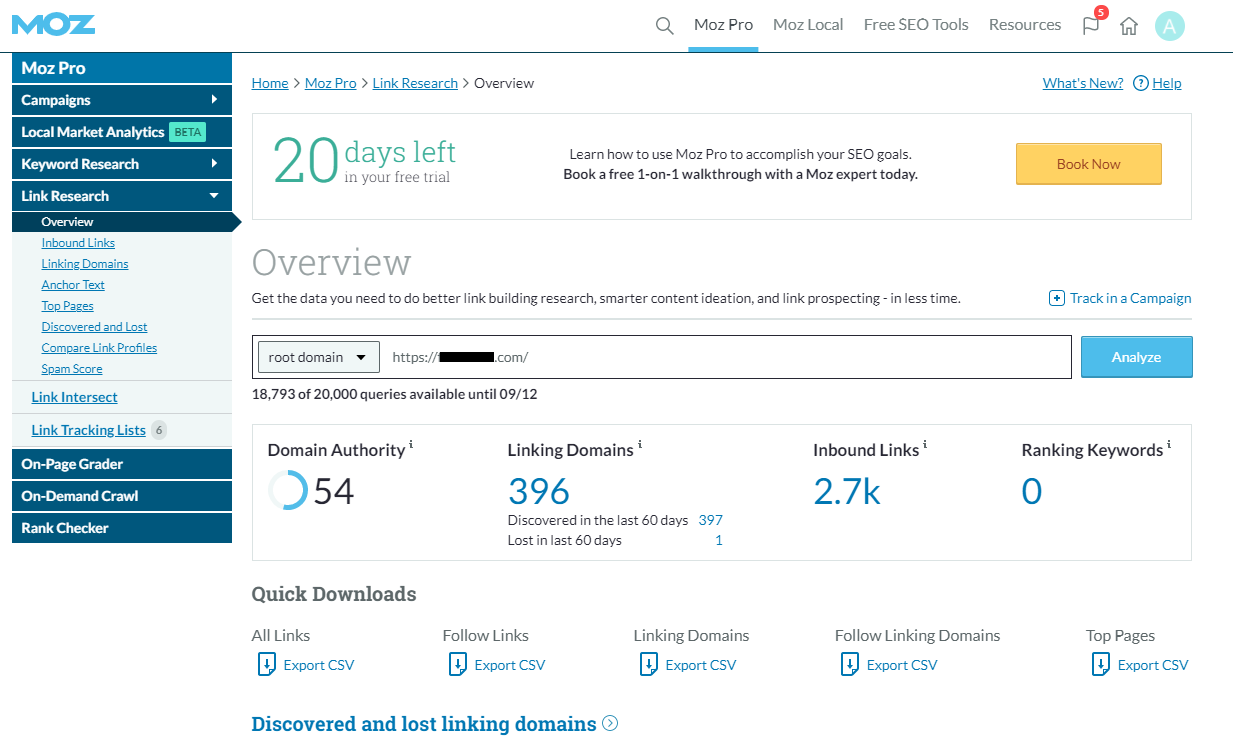This screenshot has width=1233, height=751.
Task: Click the Follow Links download icon
Action: point(458,664)
